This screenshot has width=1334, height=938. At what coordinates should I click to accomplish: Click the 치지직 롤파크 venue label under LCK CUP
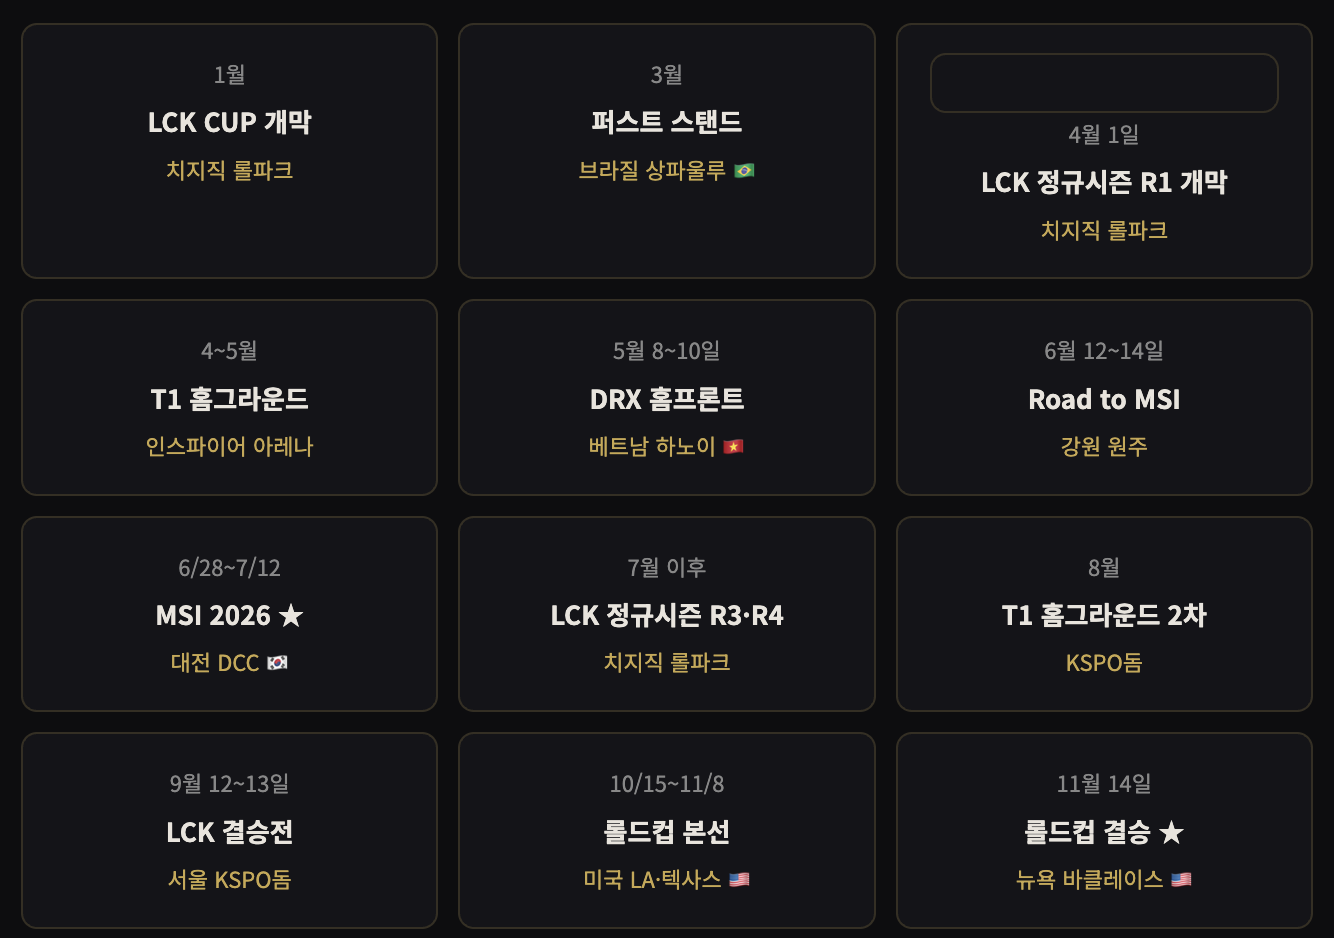(x=229, y=170)
